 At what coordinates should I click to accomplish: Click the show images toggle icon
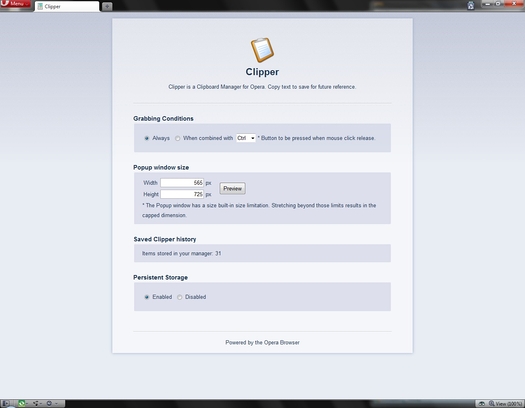[481, 404]
